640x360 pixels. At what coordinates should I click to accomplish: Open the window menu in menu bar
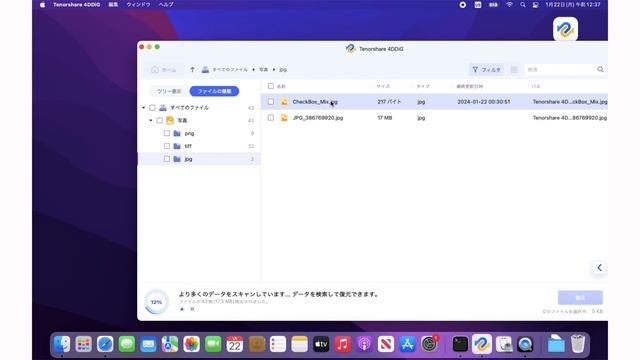[138, 4]
